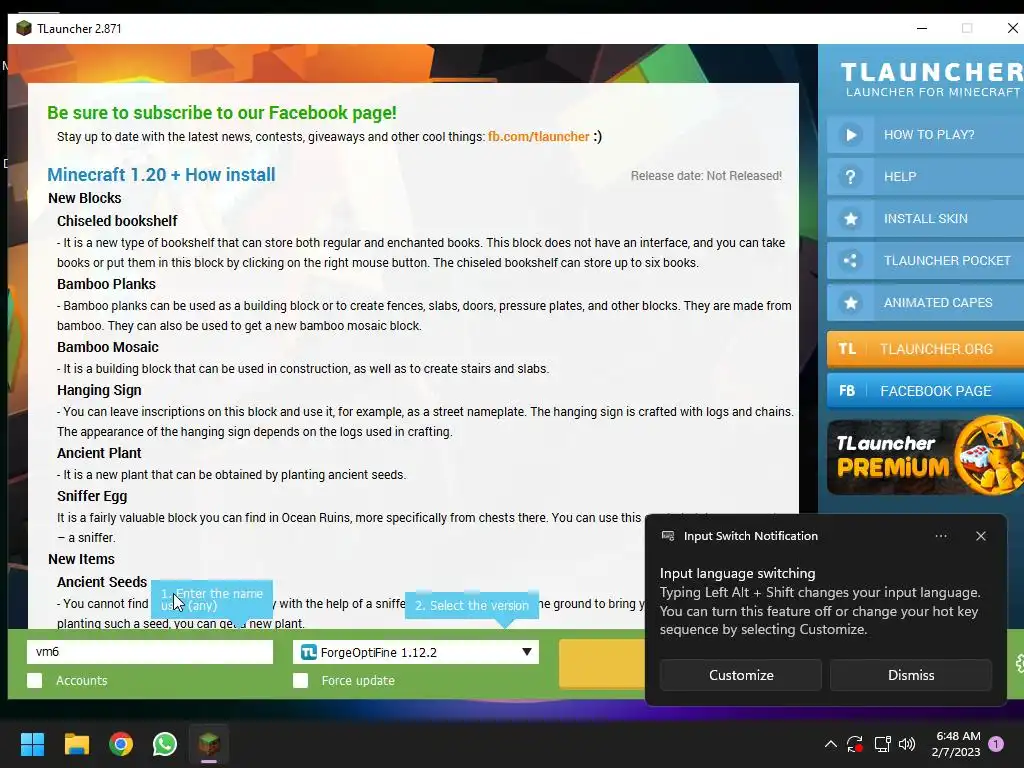Click the Bamboo Mosaic heading
This screenshot has height=768, width=1024.
[x=108, y=347]
